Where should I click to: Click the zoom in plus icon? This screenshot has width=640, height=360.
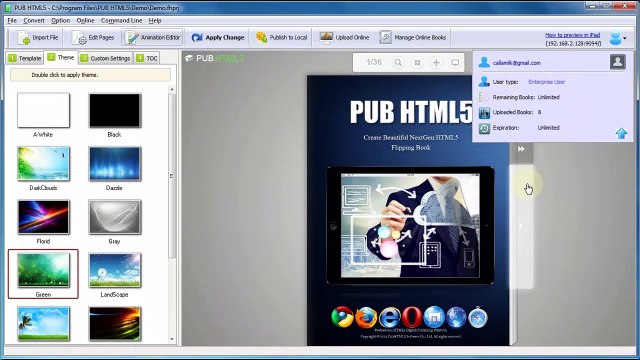[436, 62]
